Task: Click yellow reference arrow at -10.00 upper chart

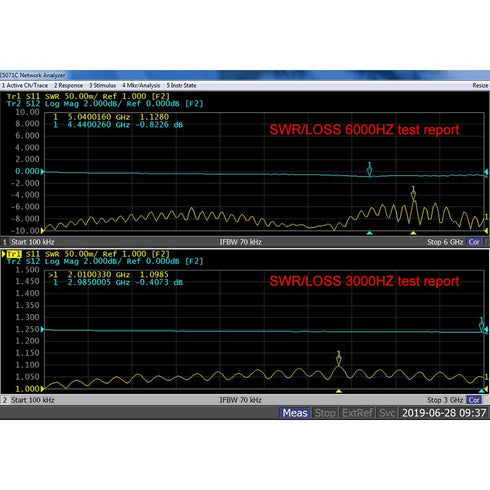Action: pyautogui.click(x=42, y=231)
